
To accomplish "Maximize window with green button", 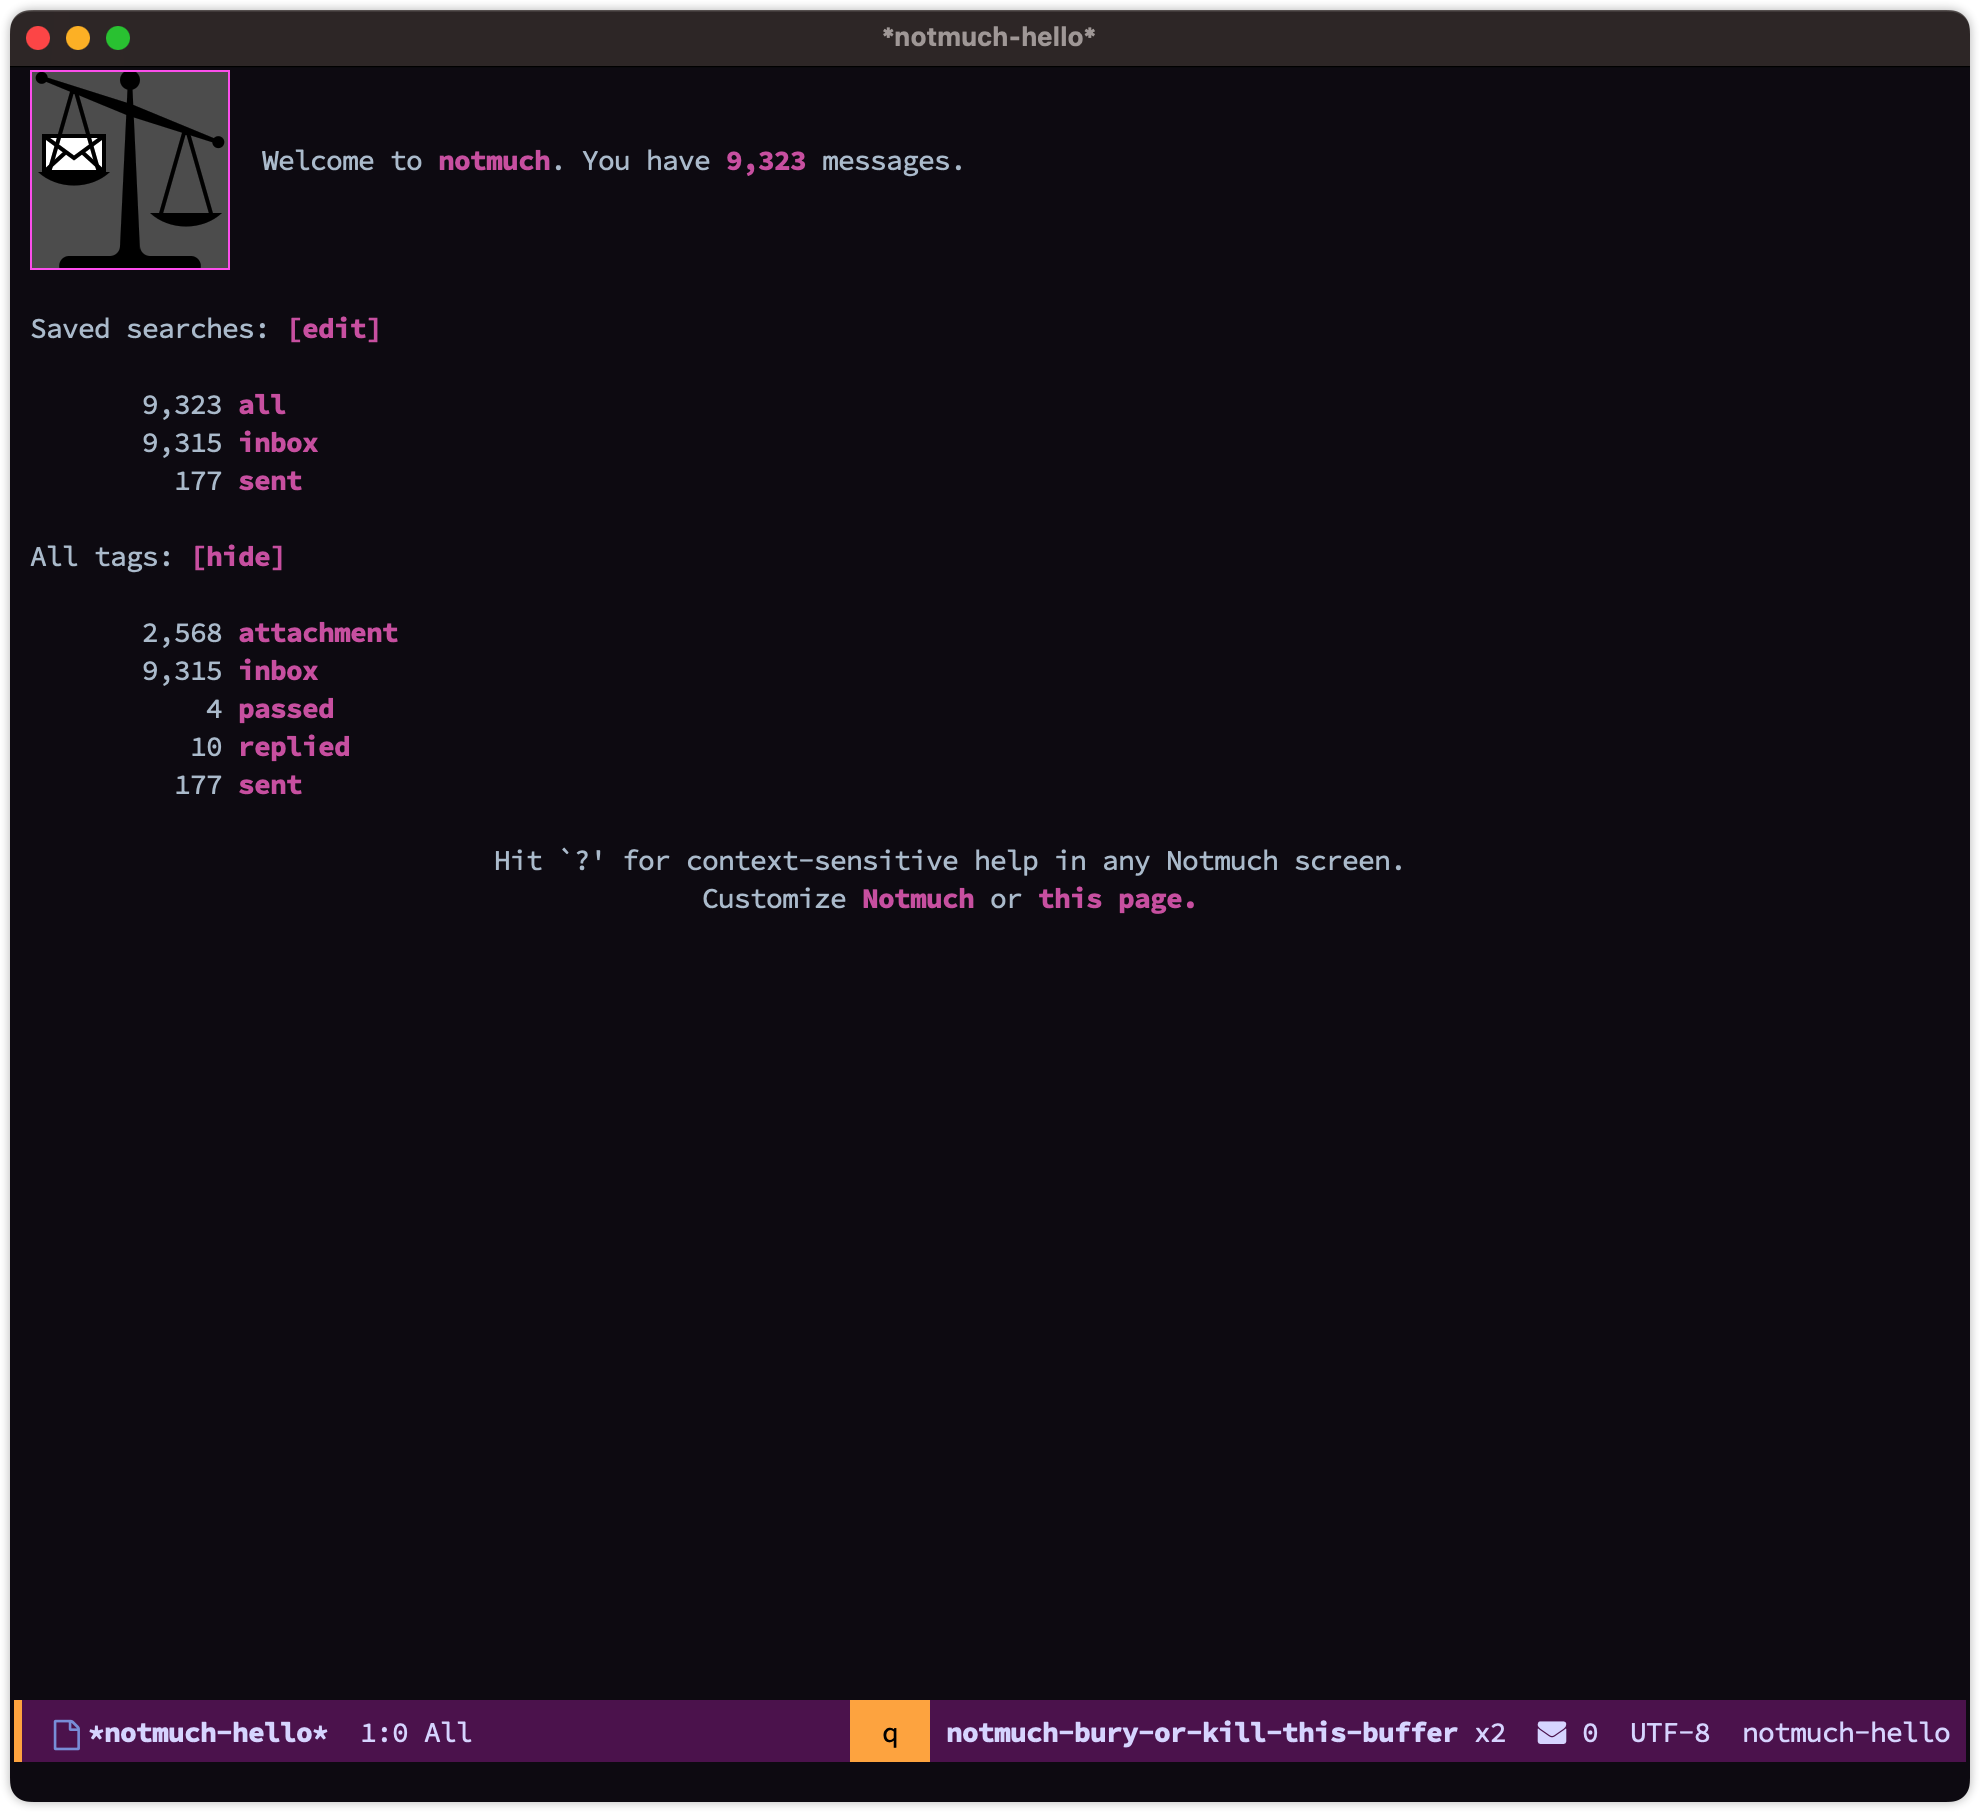I will [118, 38].
